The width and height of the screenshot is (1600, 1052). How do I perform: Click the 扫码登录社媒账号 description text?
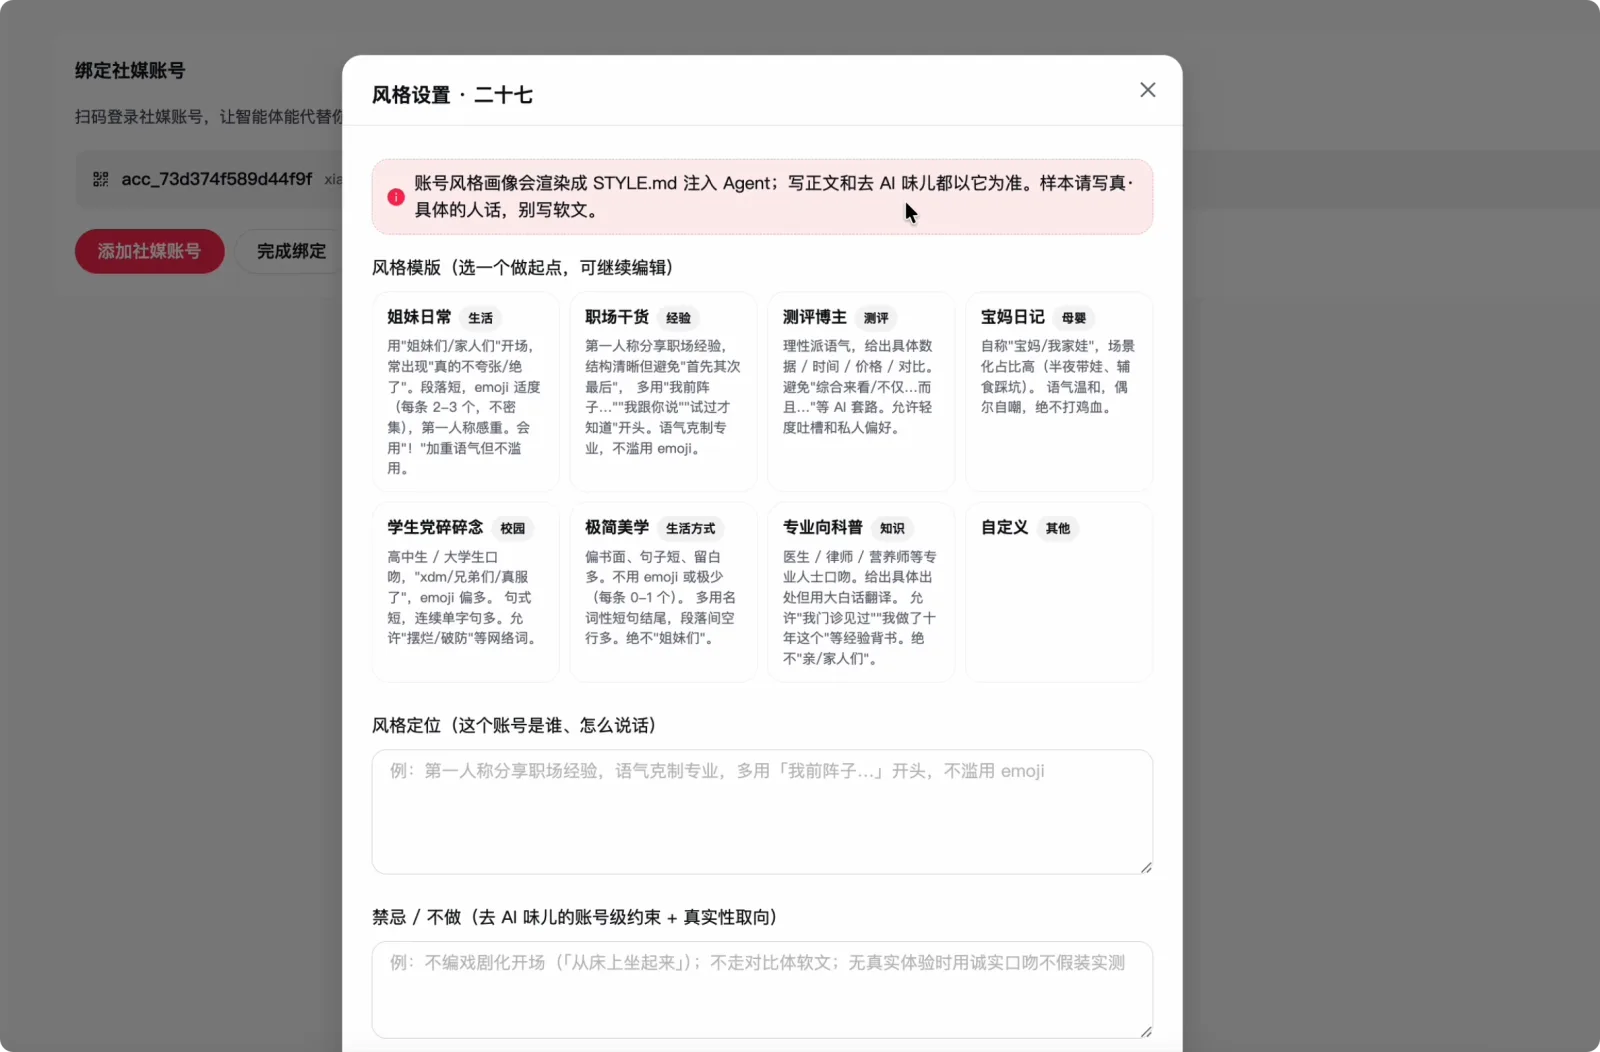(208, 117)
